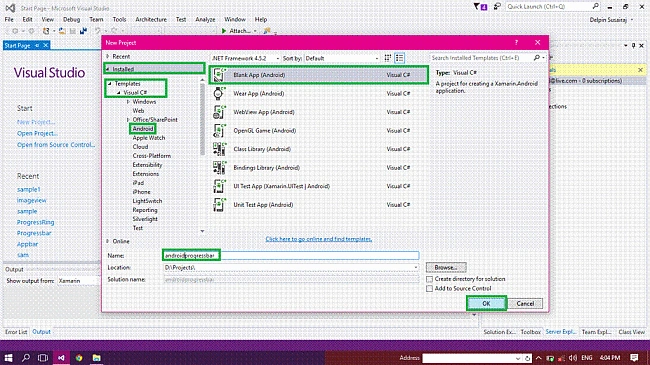This screenshot has height=365, width=650.
Task: Open Chrome from taskbar
Action: coord(79,358)
